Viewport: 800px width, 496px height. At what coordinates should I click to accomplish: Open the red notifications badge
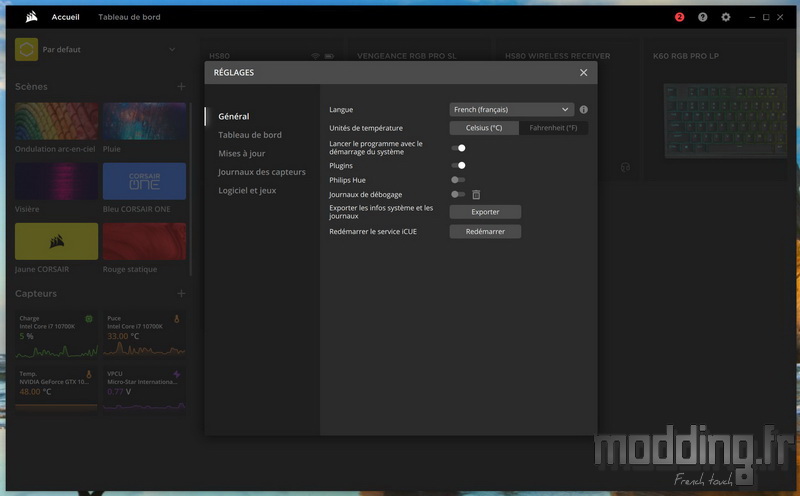pos(679,17)
